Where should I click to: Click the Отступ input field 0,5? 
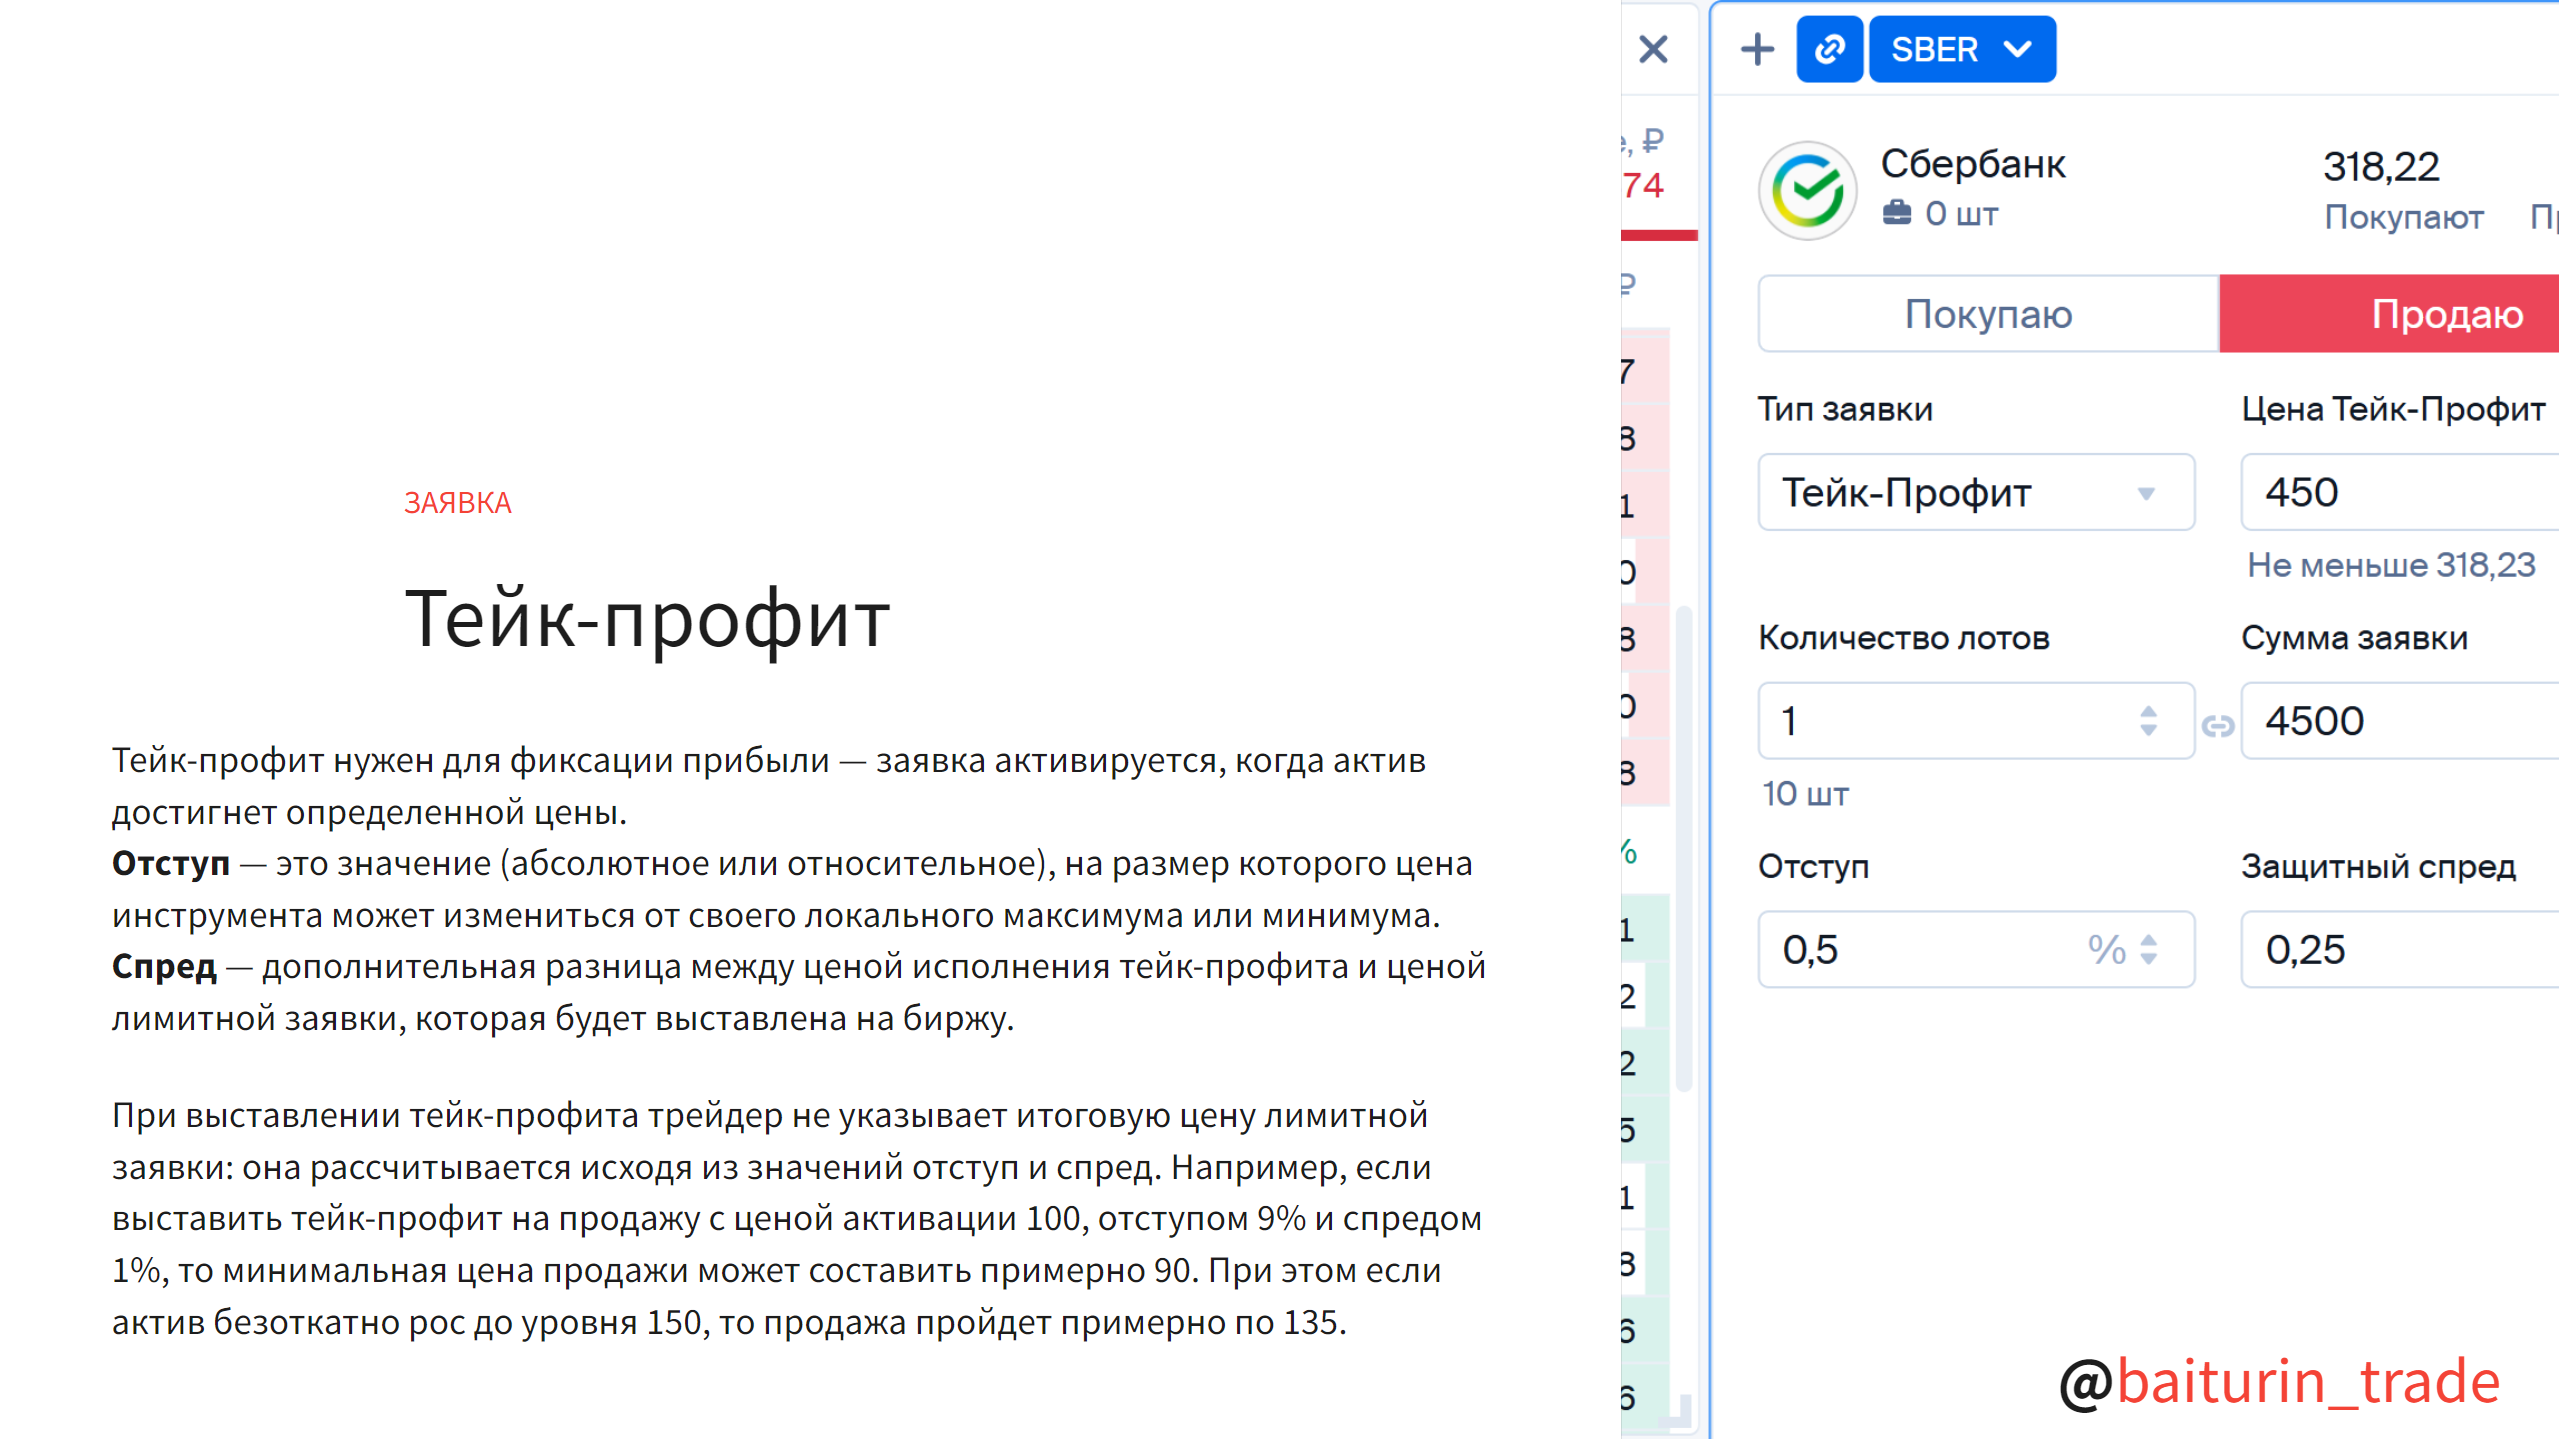click(1976, 949)
